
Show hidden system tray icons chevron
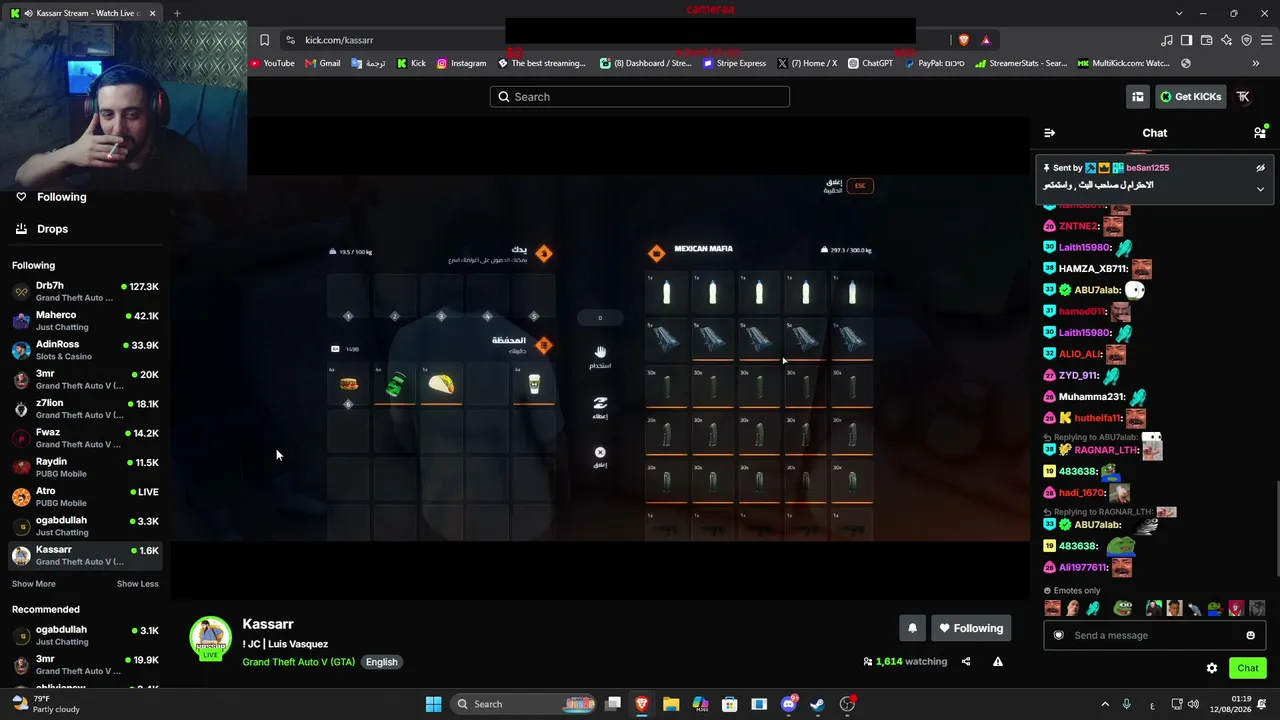click(x=1105, y=704)
